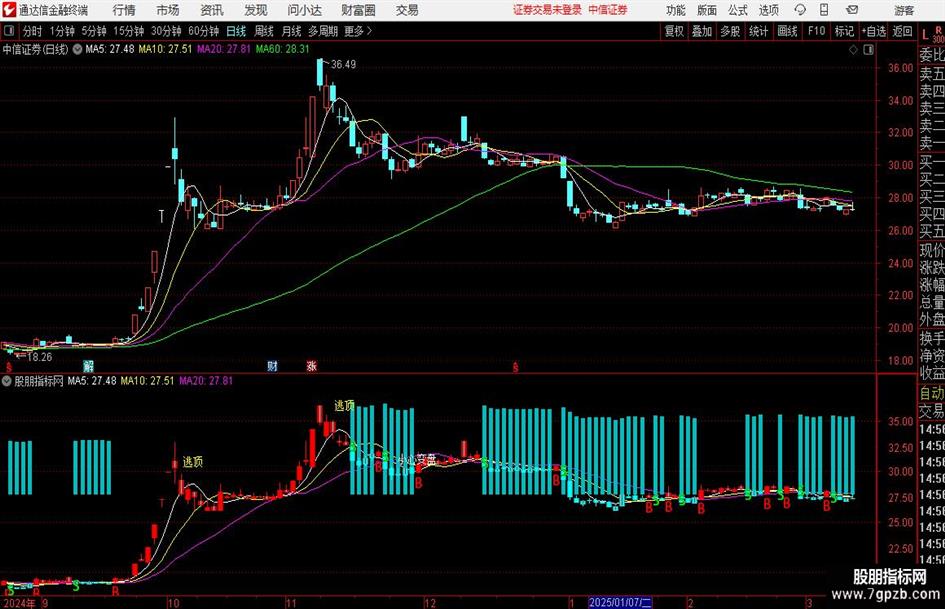Click the 财 financial marker on the chart
The image size is (945, 609).
(x=272, y=365)
